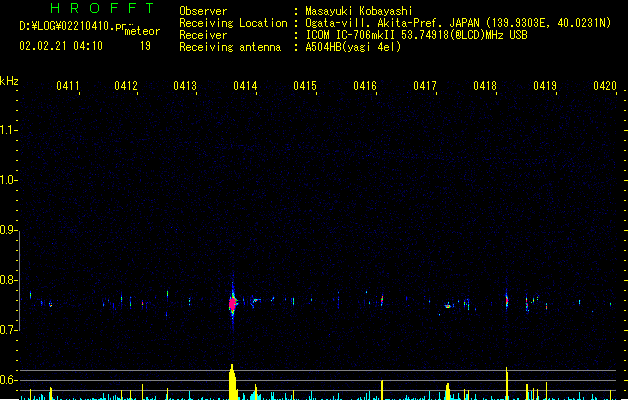
Task: Click the yellow intensity spike just after 0418
Action: pyautogui.click(x=507, y=383)
